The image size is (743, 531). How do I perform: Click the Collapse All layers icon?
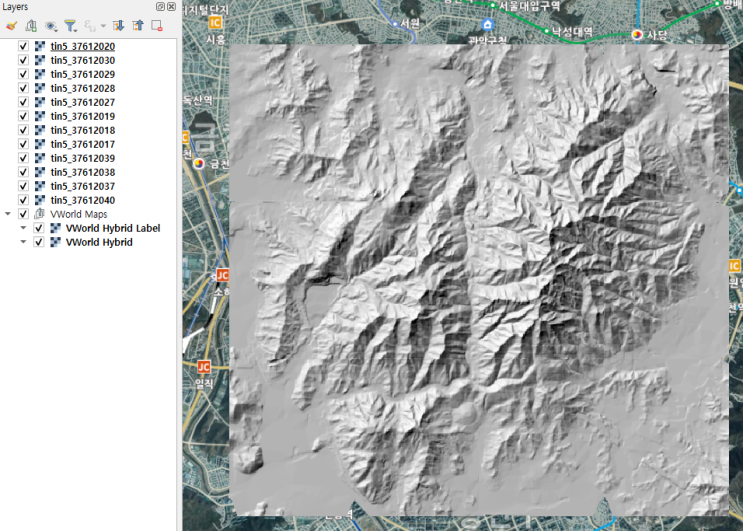click(x=137, y=25)
